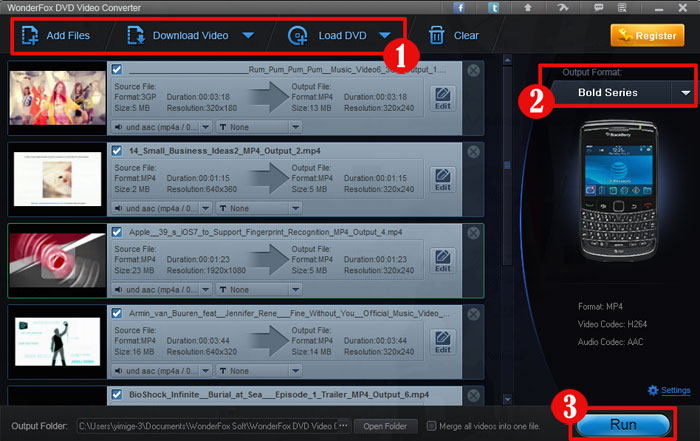Click the list/menu icon in title bar

pyautogui.click(x=622, y=8)
